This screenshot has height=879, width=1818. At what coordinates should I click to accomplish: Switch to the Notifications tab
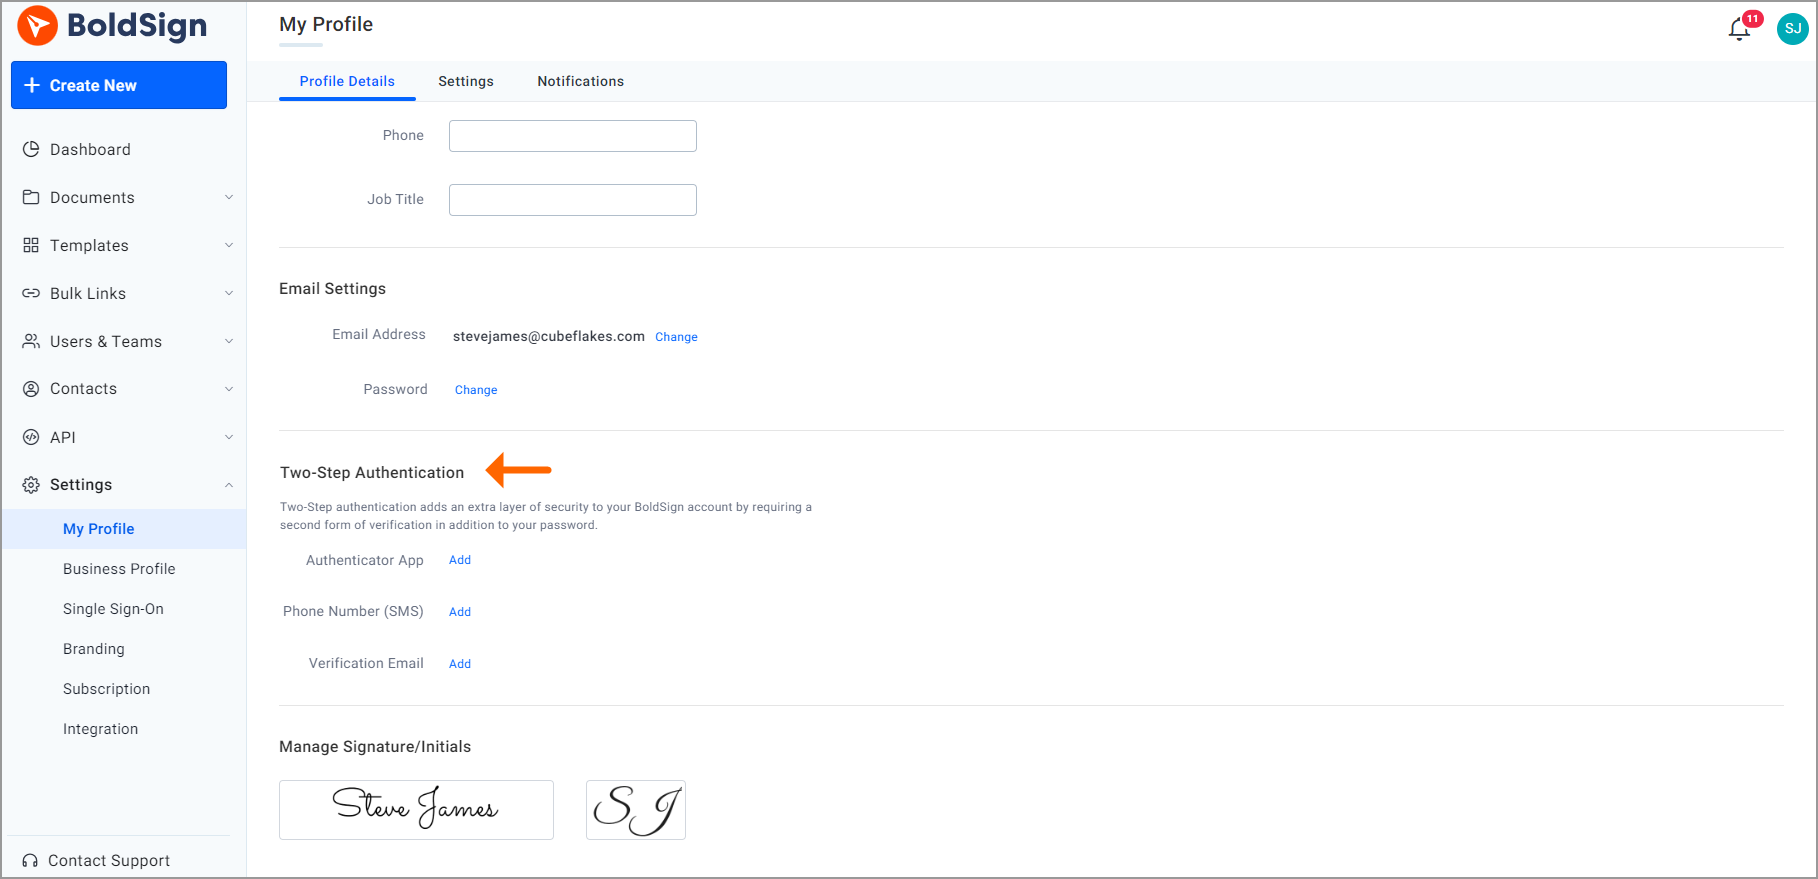pos(580,81)
